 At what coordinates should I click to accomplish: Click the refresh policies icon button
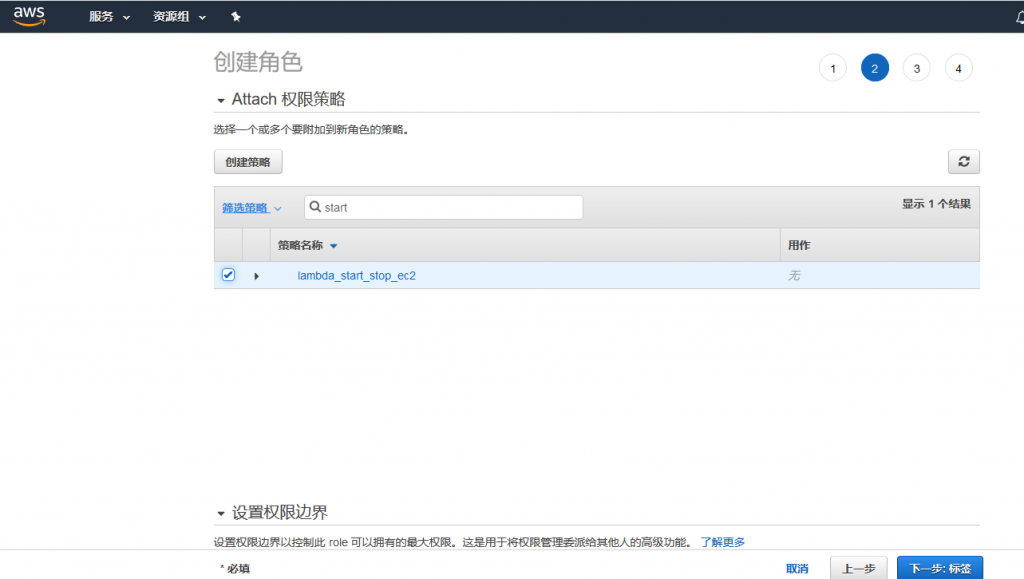pyautogui.click(x=963, y=162)
